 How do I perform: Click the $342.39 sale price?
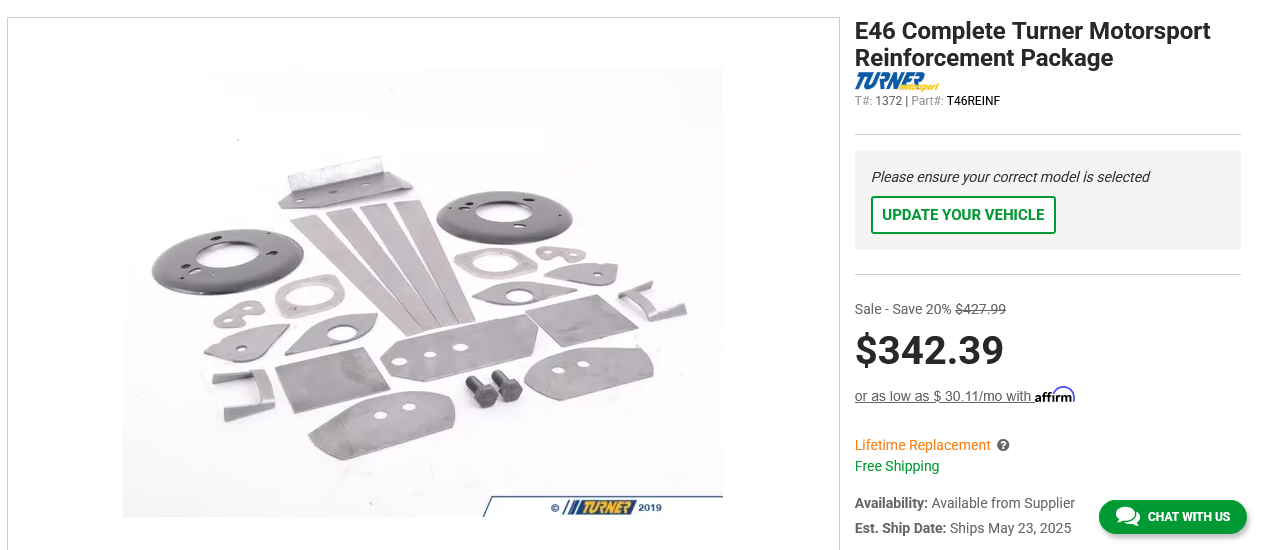pos(929,350)
